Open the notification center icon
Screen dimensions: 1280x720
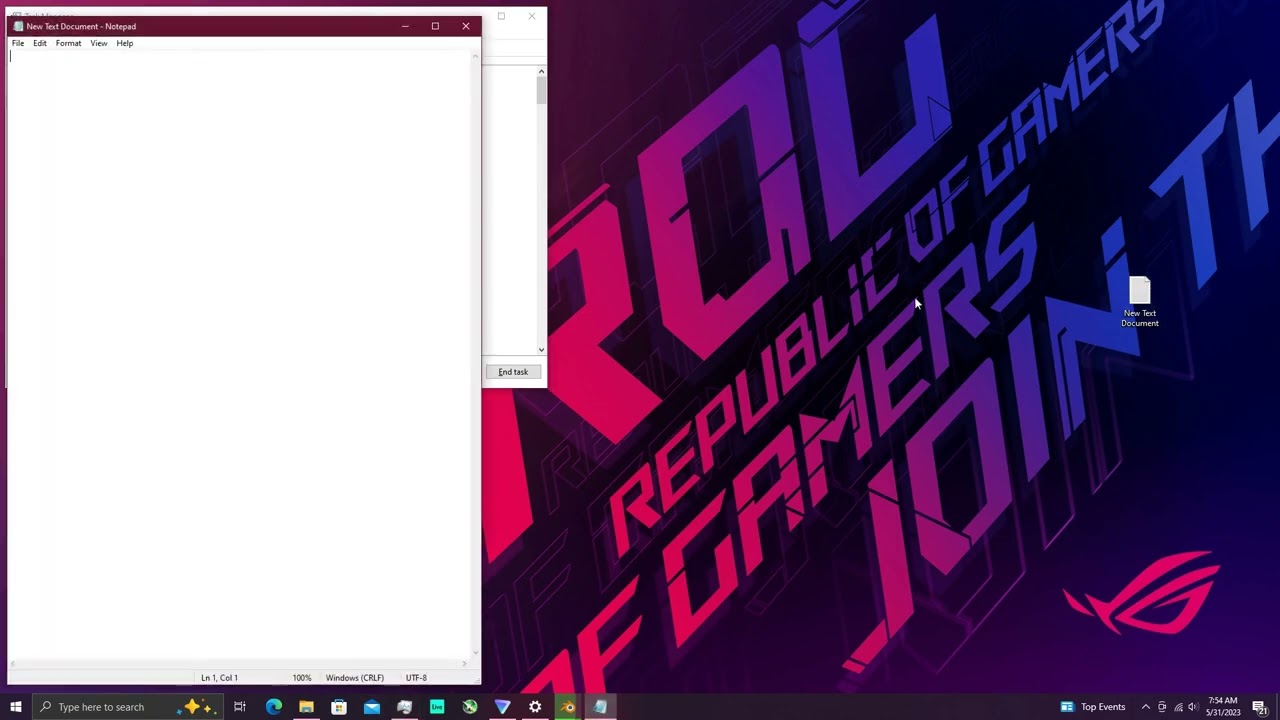click(1261, 707)
